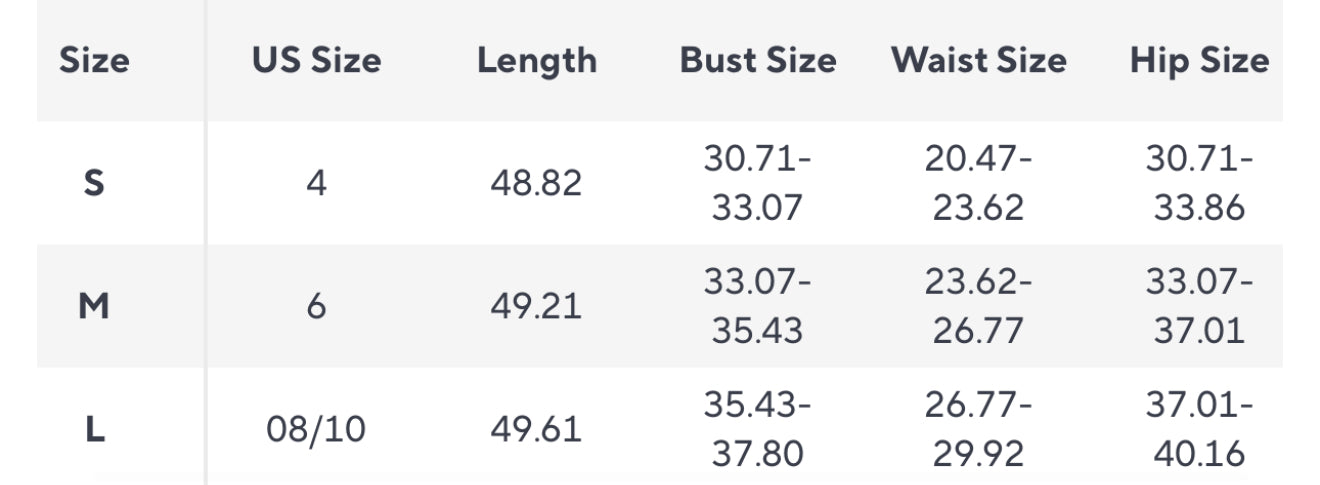The height and width of the screenshot is (485, 1320).
Task: Click bust size 30.71-33.07 cell
Action: point(757,183)
